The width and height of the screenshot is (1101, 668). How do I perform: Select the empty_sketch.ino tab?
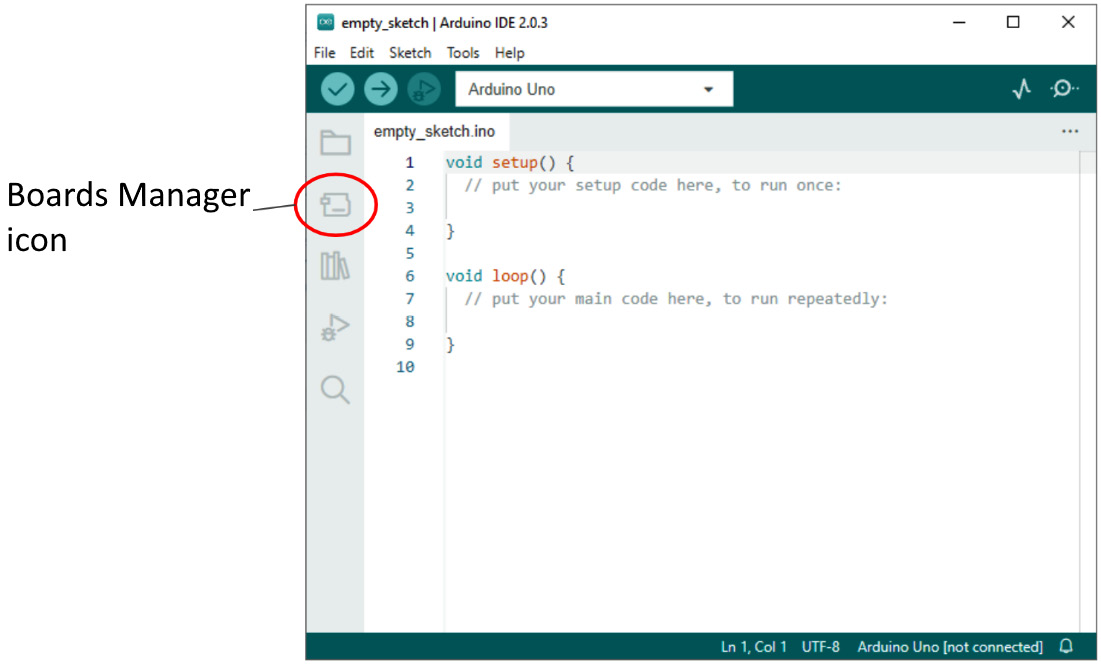[x=435, y=131]
